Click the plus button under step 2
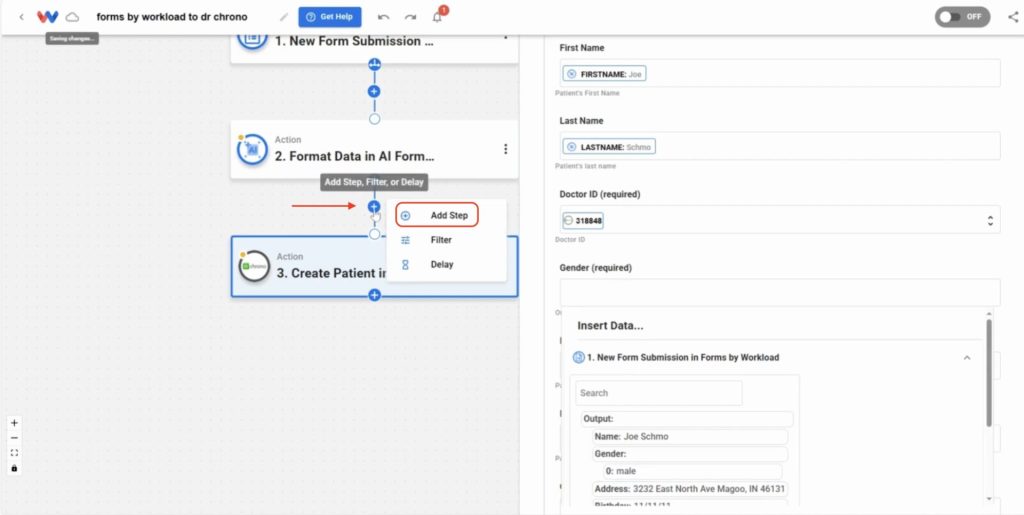Image resolution: width=1024 pixels, height=515 pixels. tap(374, 206)
